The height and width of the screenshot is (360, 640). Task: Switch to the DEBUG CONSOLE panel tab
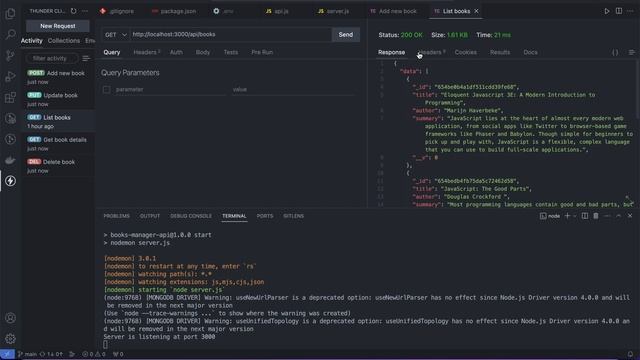[191, 216]
